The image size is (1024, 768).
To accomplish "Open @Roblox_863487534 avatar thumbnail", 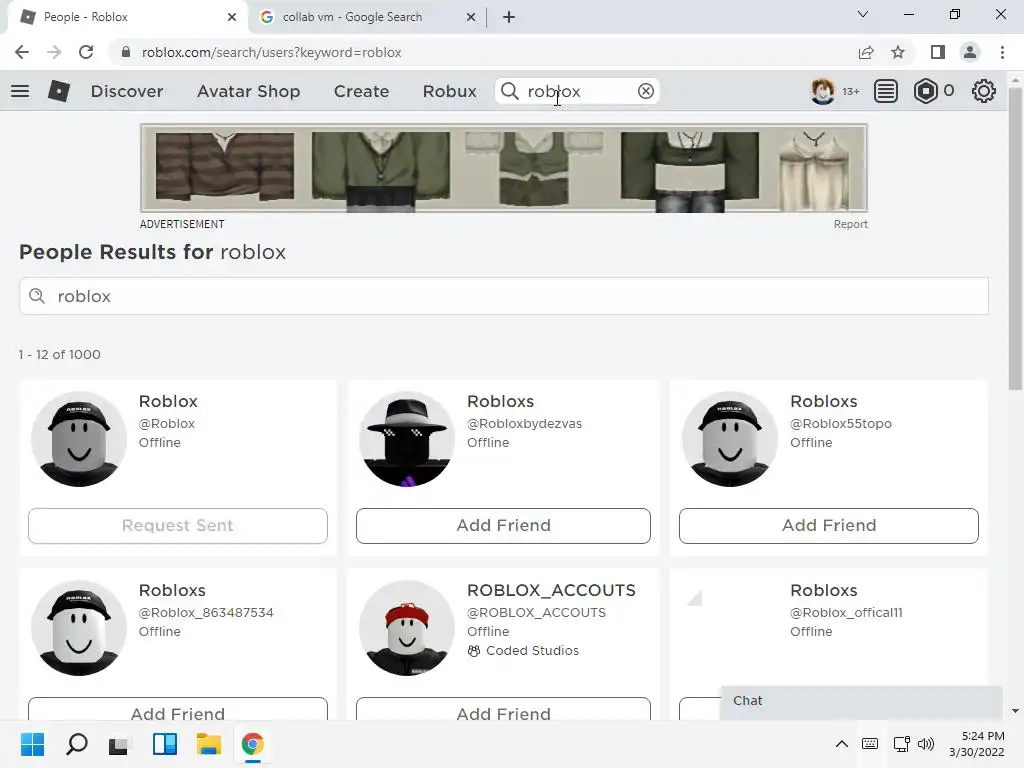I will [x=79, y=628].
